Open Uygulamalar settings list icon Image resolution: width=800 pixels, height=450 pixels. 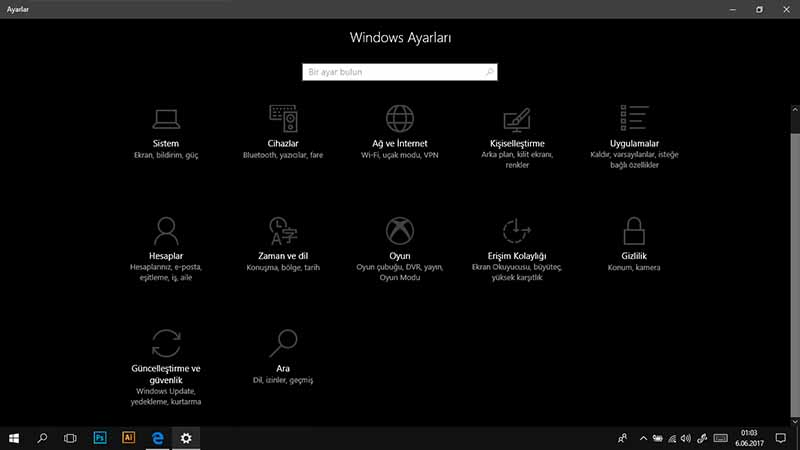click(634, 118)
